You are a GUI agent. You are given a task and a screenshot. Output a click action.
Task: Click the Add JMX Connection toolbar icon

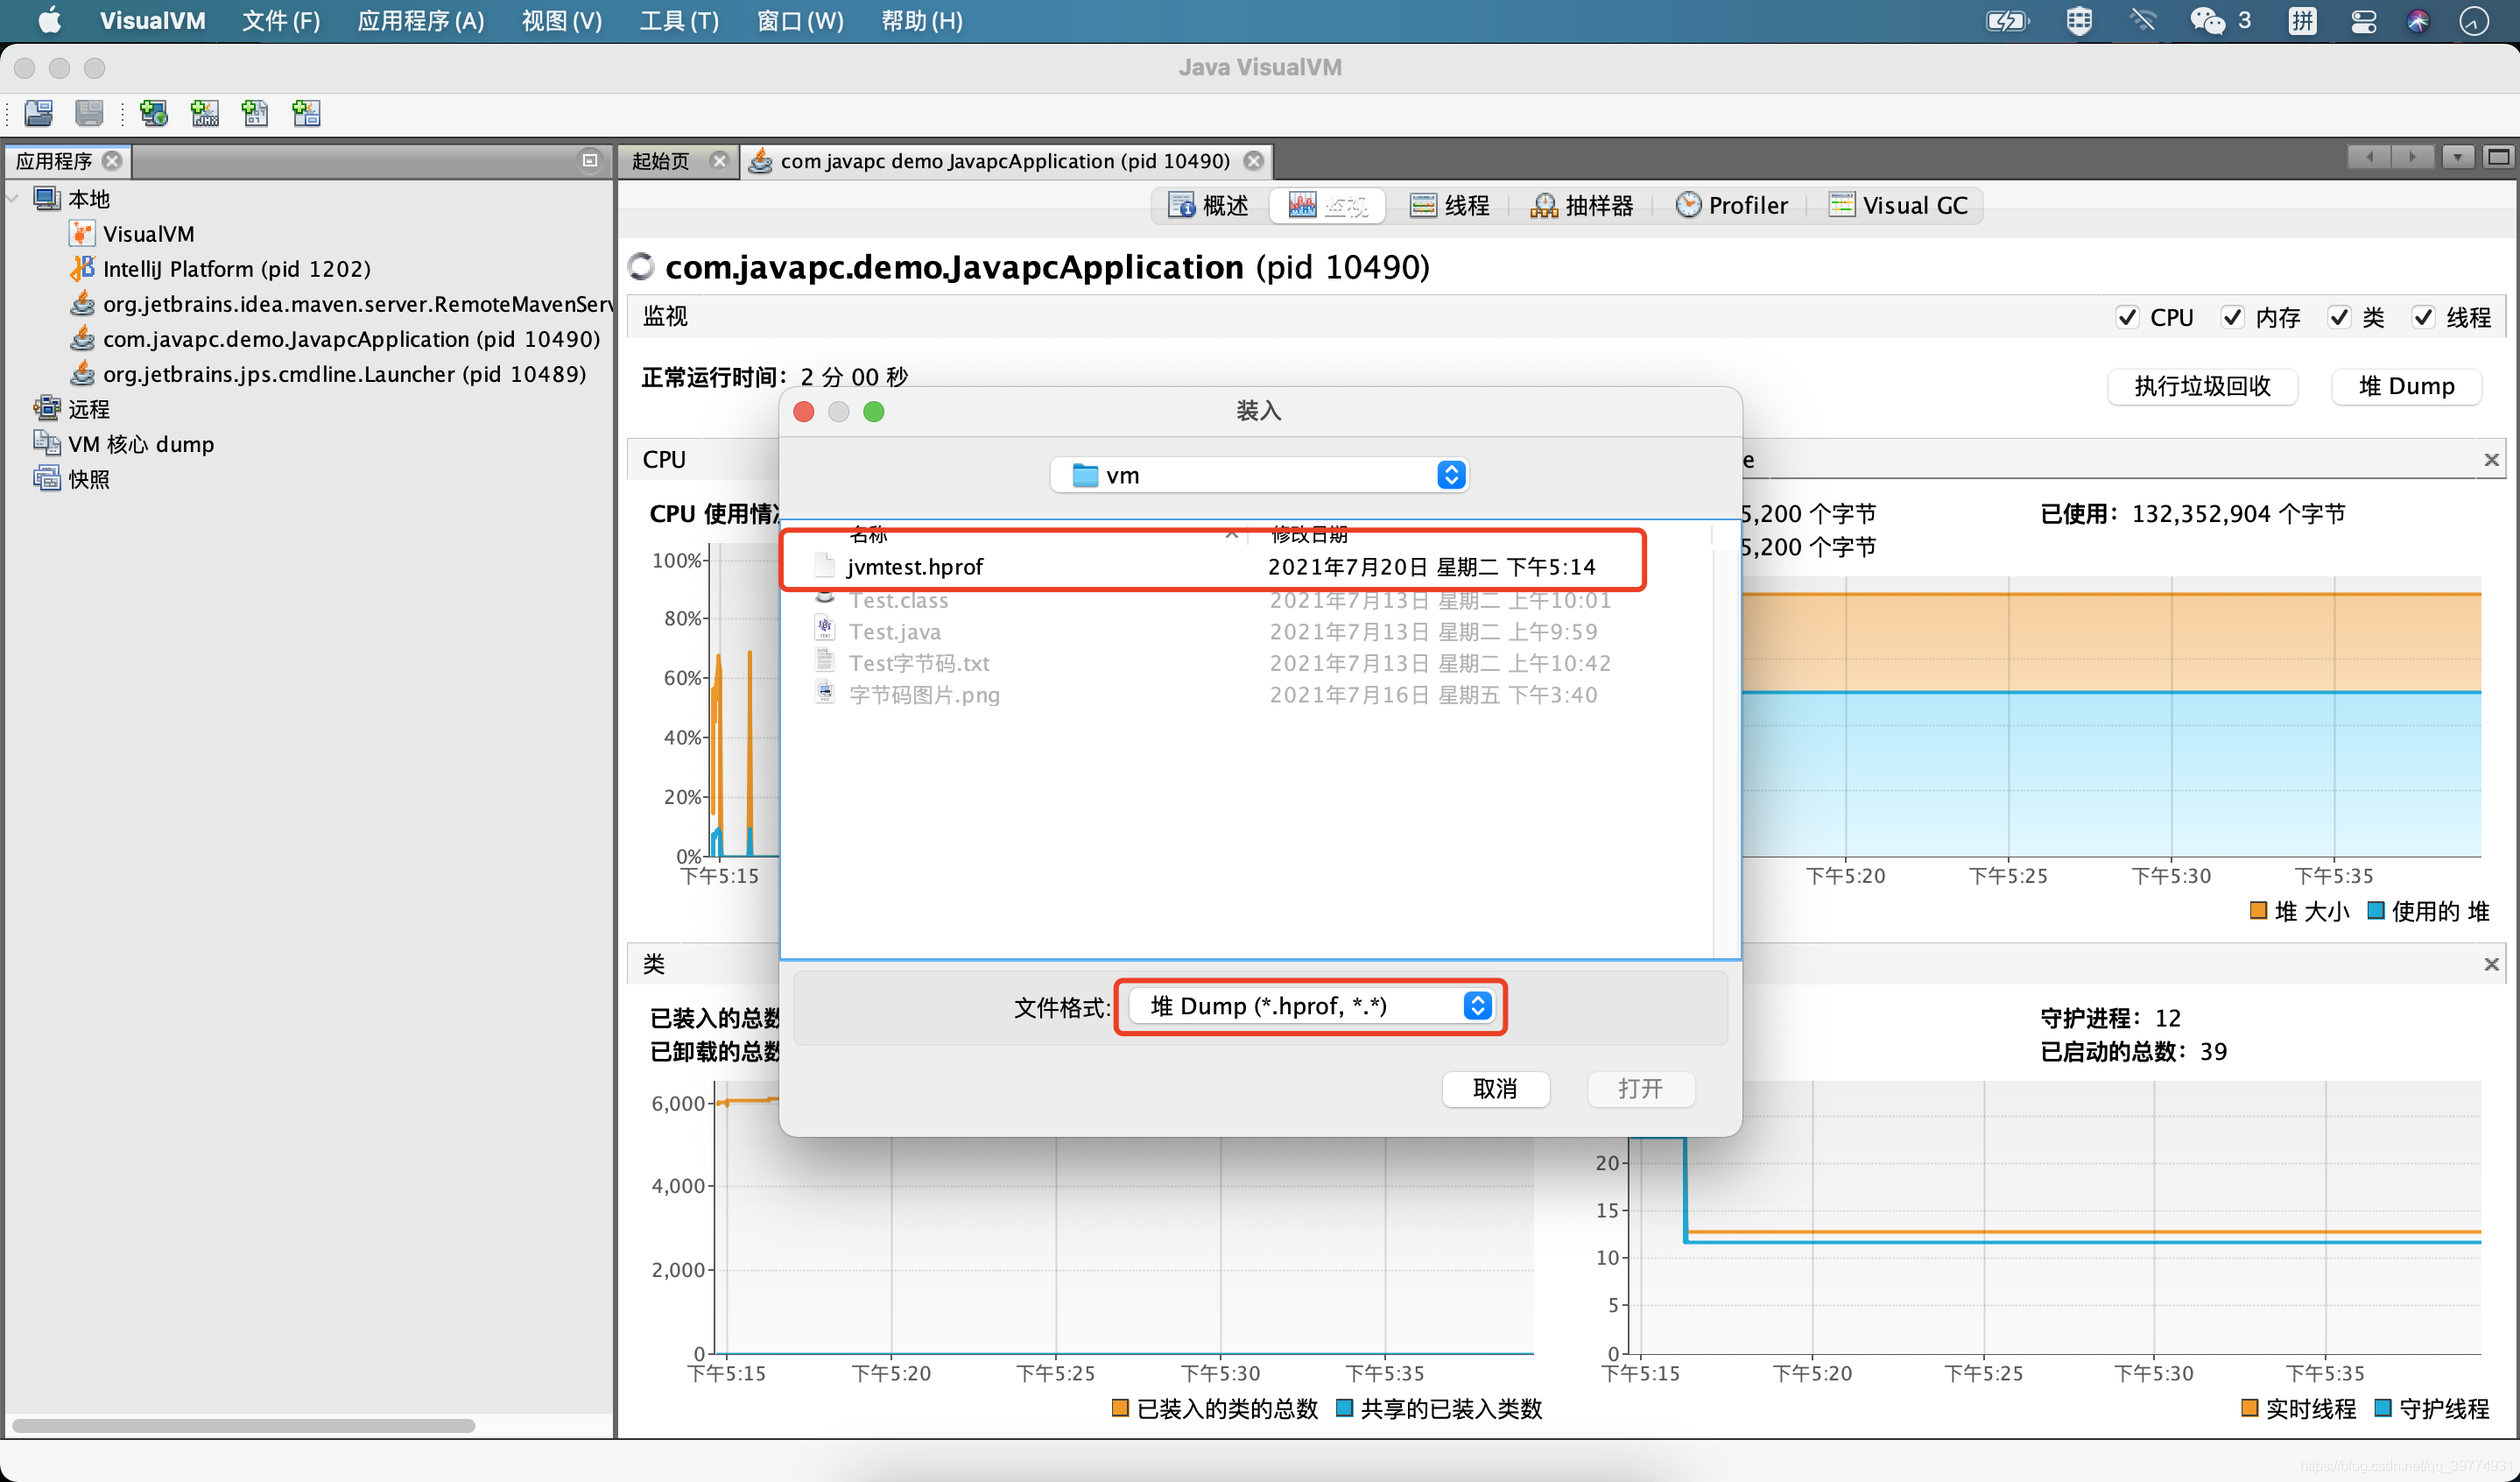pos(205,113)
